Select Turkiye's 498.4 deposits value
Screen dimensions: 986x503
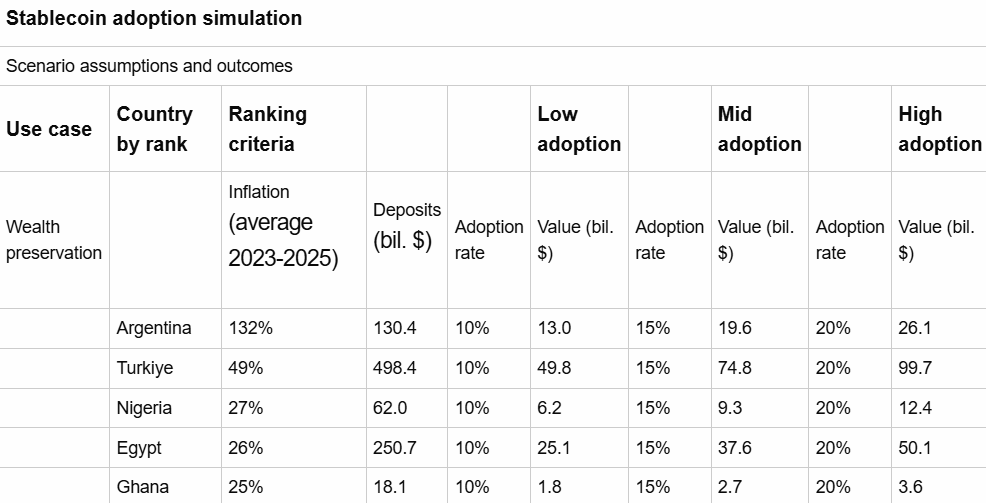(395, 368)
